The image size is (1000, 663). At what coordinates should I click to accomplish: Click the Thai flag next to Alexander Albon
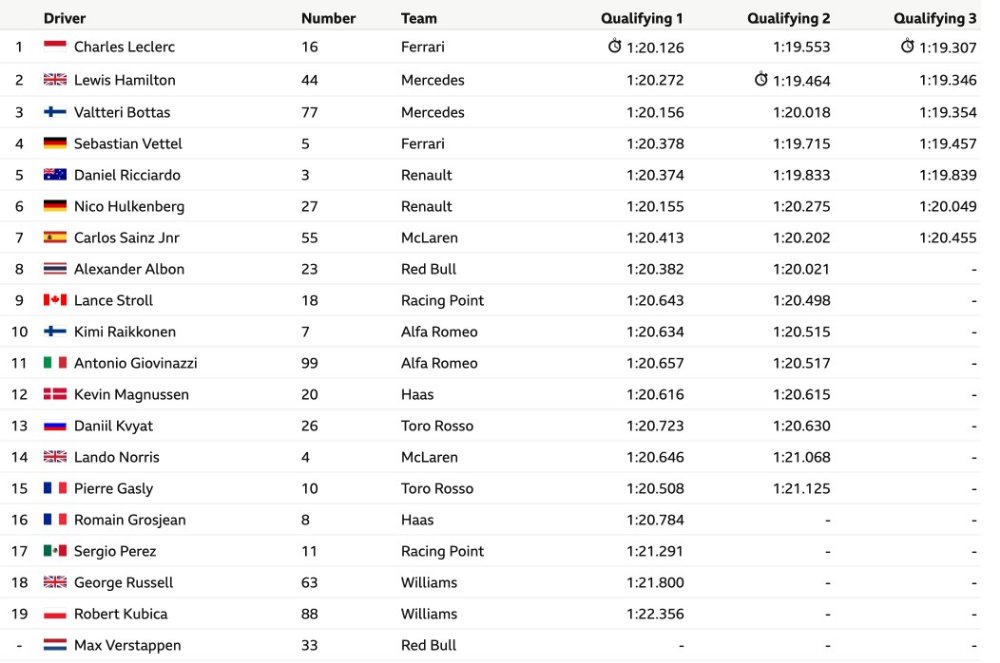[55, 268]
